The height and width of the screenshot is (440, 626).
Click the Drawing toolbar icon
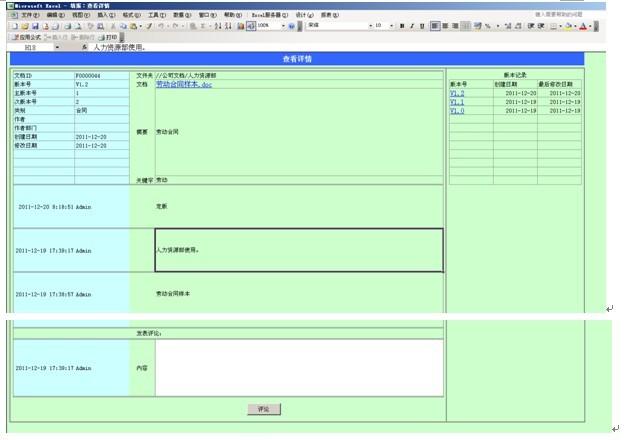point(251,26)
